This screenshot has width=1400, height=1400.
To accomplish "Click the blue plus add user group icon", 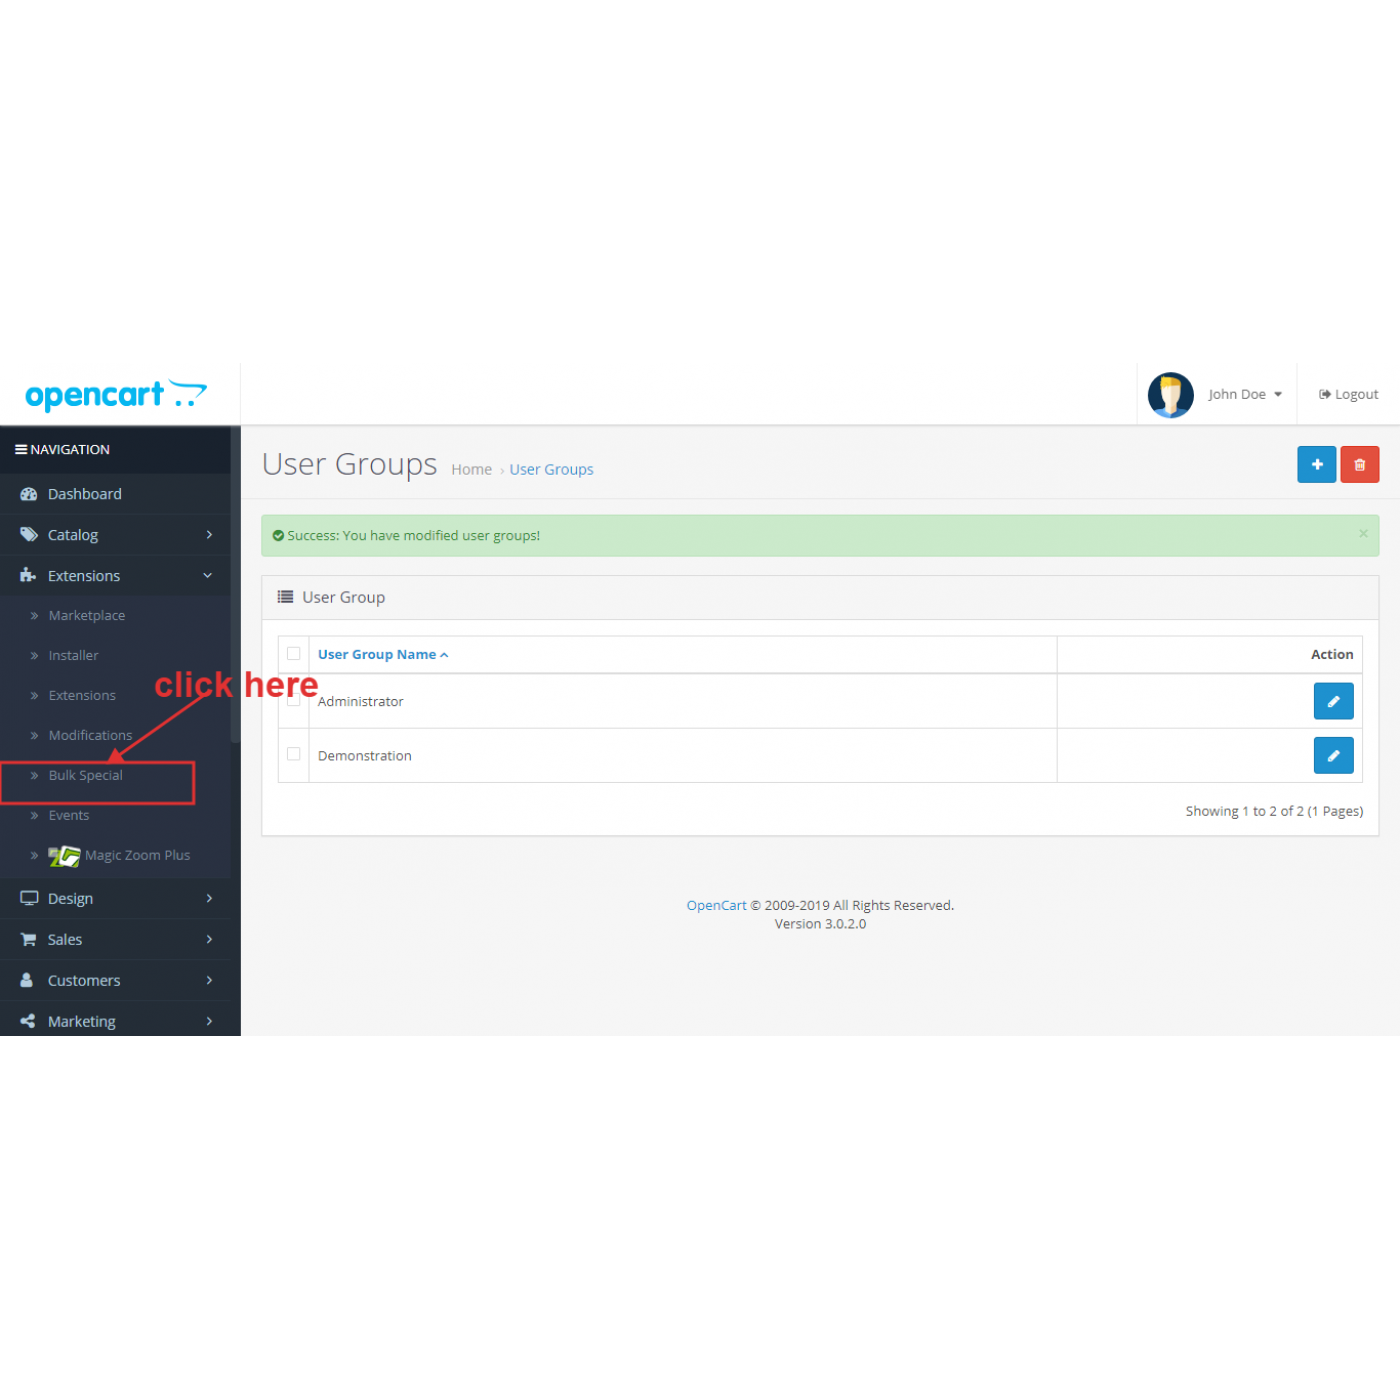I will [1316, 464].
